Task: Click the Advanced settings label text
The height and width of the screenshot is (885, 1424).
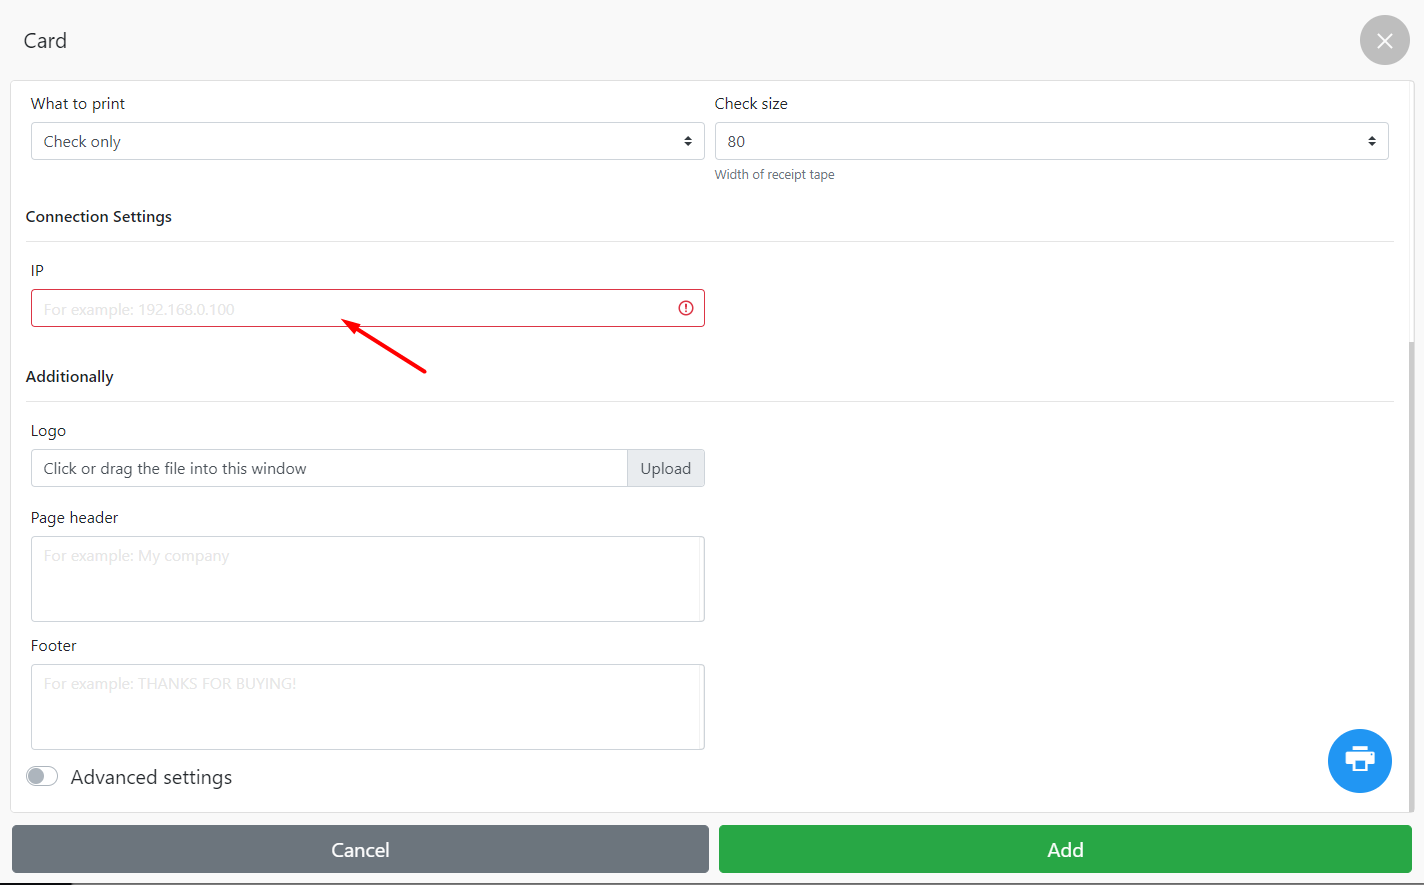Action: tap(151, 777)
